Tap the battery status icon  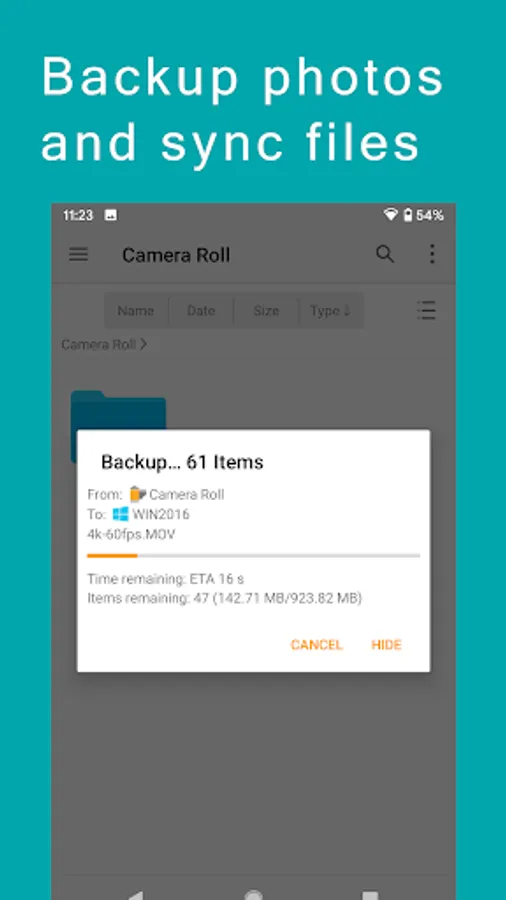click(x=408, y=215)
